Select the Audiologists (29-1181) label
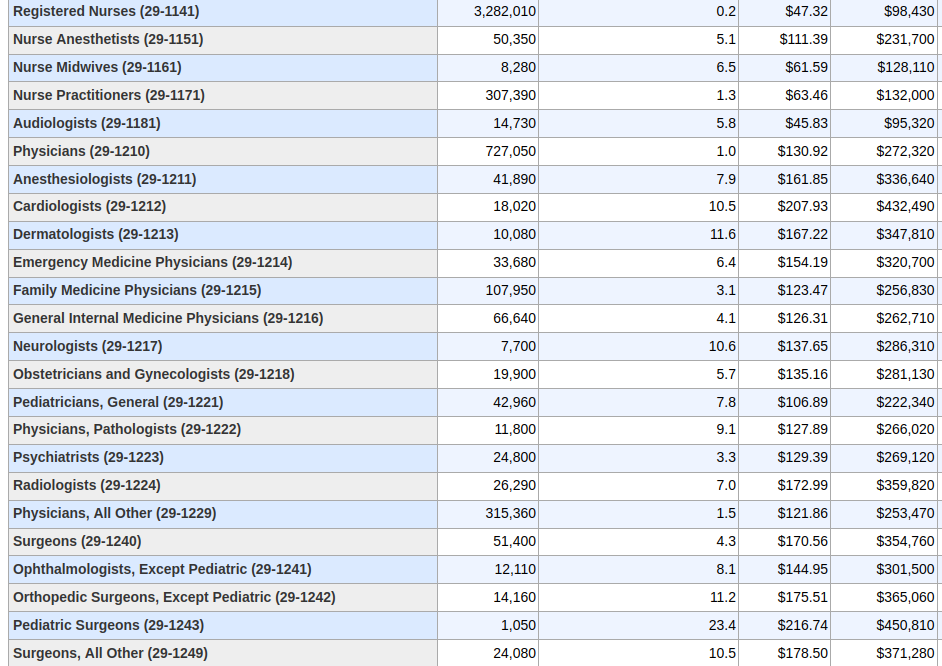Screen dimensions: 942x666 tap(87, 123)
